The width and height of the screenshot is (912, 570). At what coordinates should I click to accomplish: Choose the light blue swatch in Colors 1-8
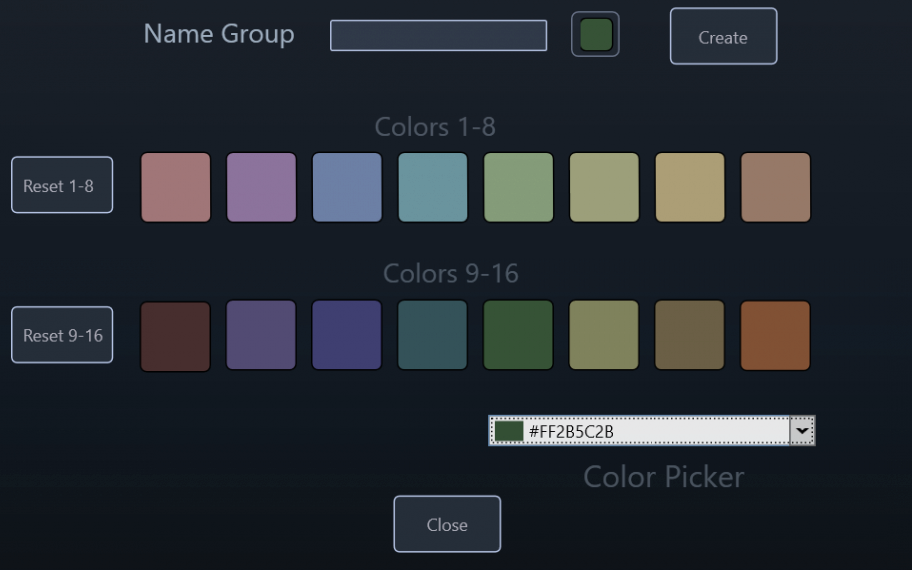[x=347, y=187]
